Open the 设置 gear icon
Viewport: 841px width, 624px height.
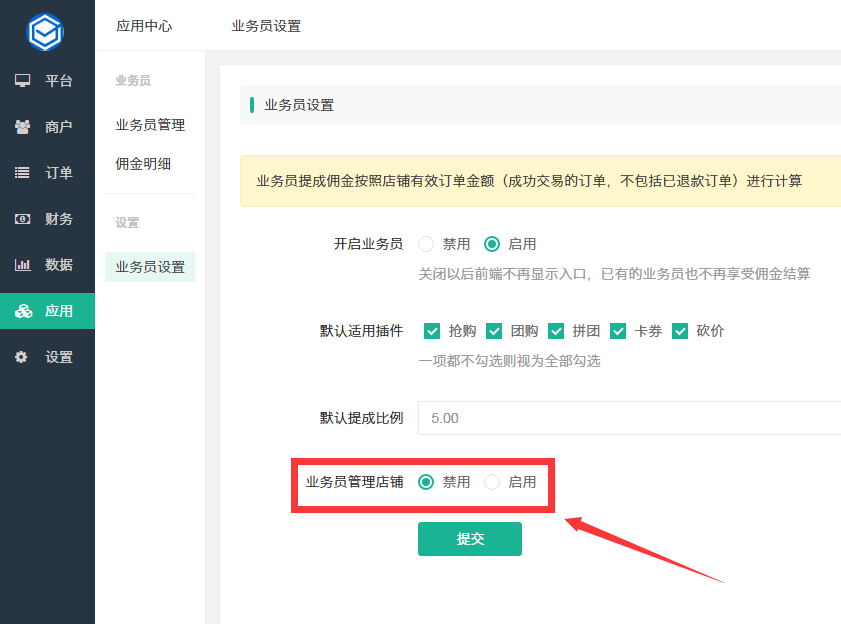click(x=21, y=357)
